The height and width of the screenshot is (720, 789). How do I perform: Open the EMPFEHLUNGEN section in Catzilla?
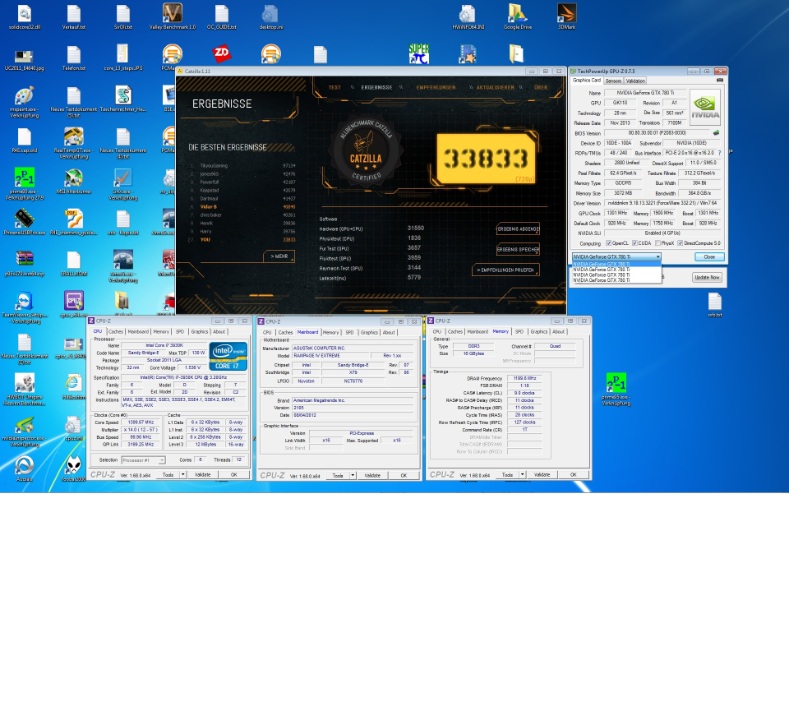click(436, 87)
